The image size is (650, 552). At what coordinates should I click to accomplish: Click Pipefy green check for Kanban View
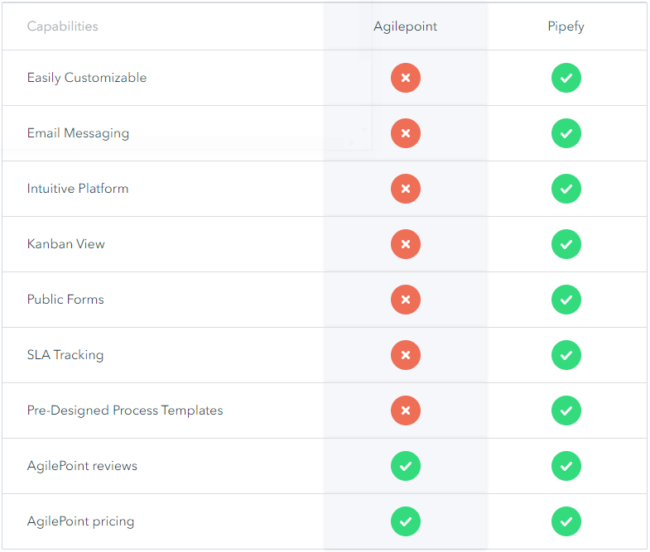tap(566, 244)
